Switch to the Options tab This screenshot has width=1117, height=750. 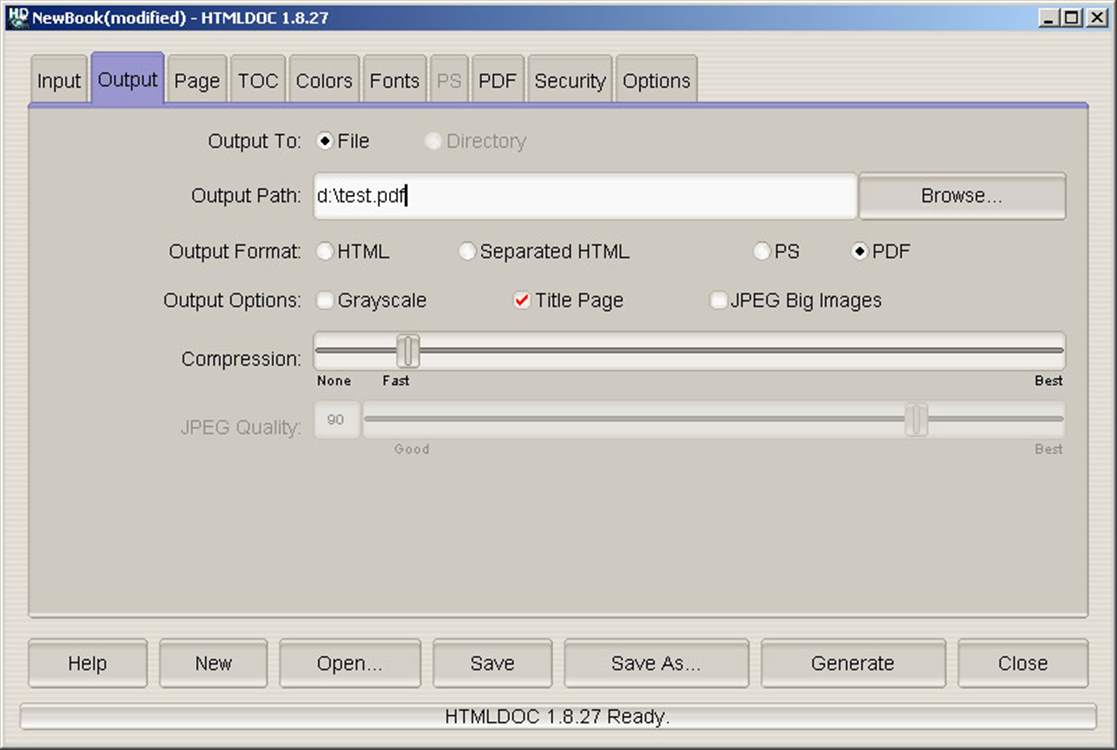656,80
